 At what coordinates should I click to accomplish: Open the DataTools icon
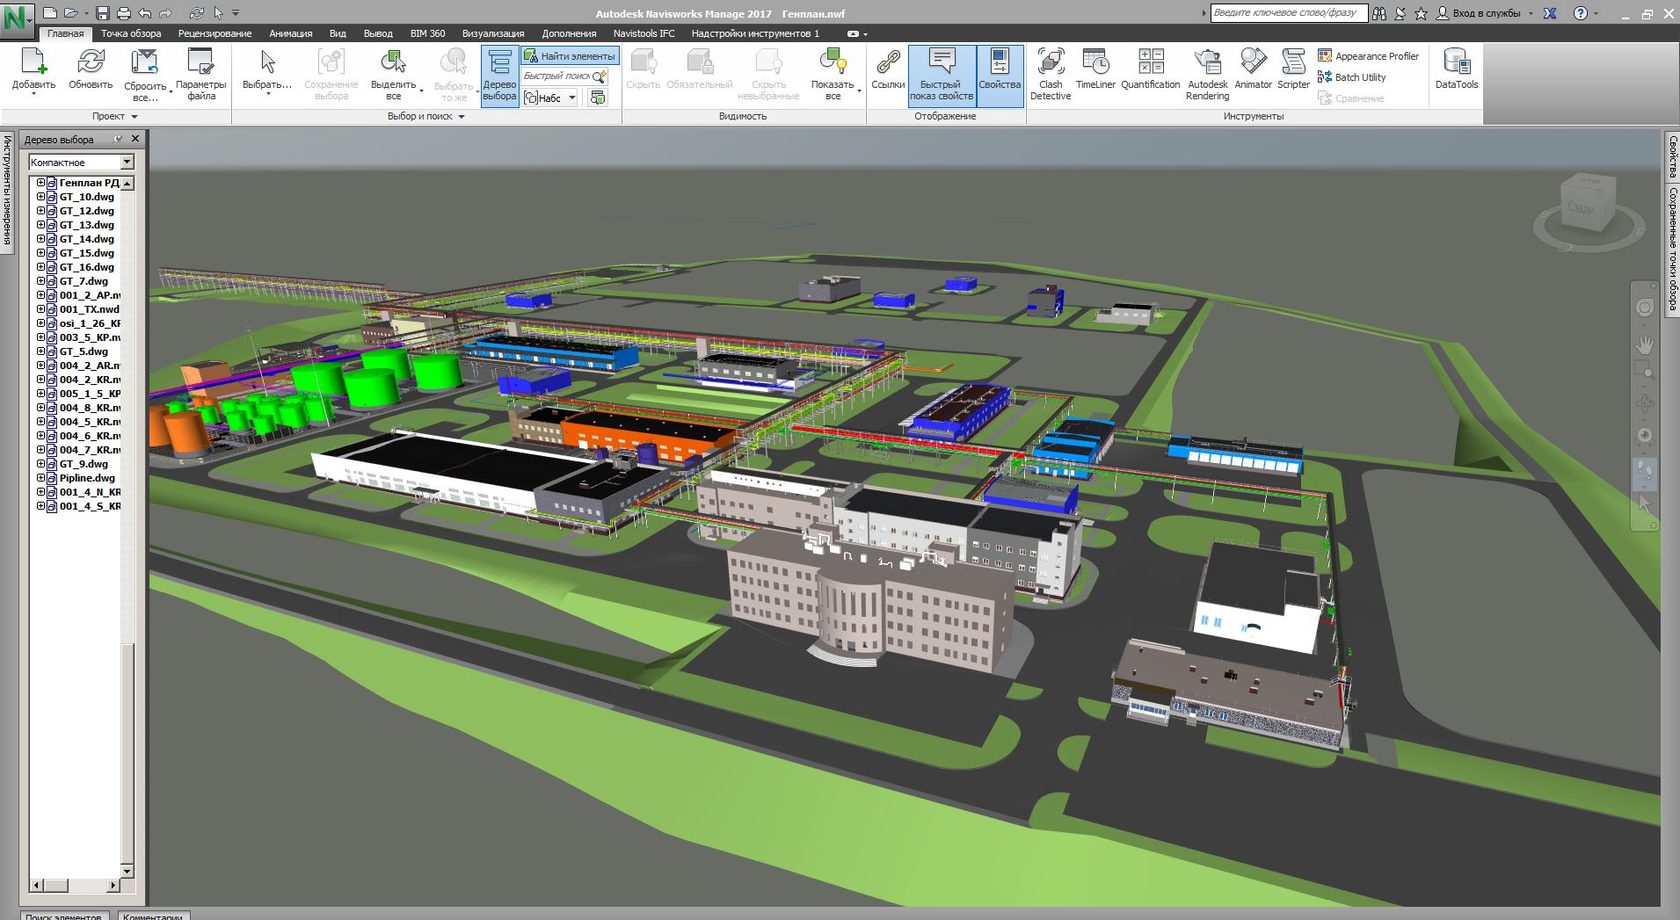click(1456, 62)
